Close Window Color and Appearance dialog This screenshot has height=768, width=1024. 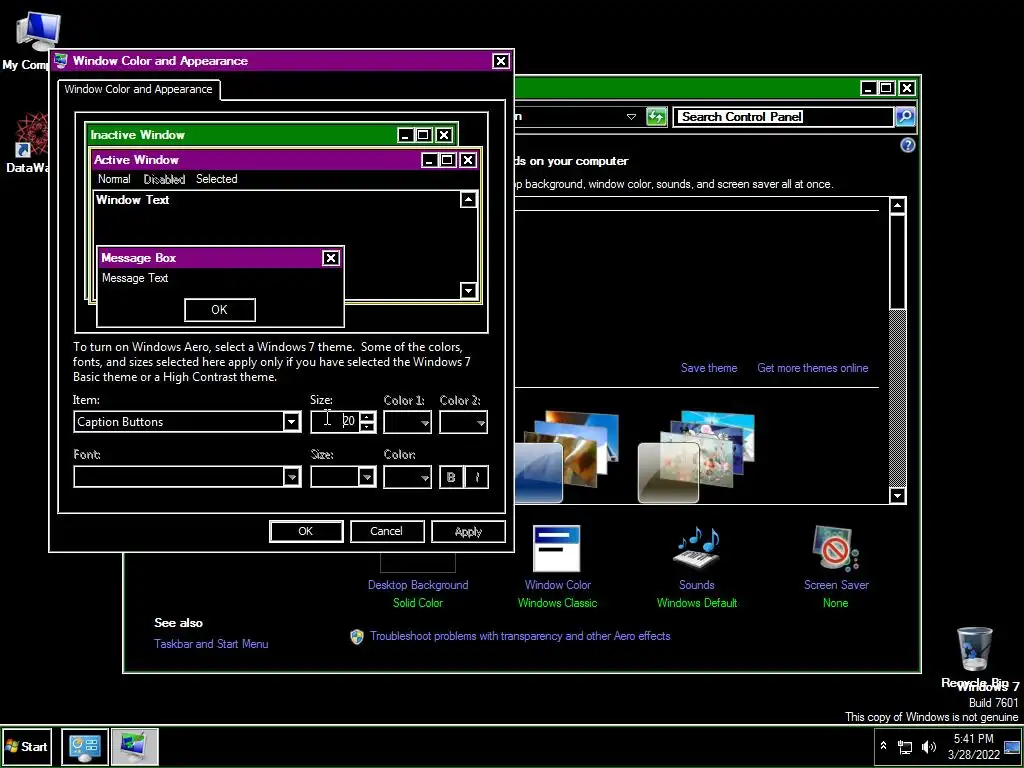click(500, 61)
